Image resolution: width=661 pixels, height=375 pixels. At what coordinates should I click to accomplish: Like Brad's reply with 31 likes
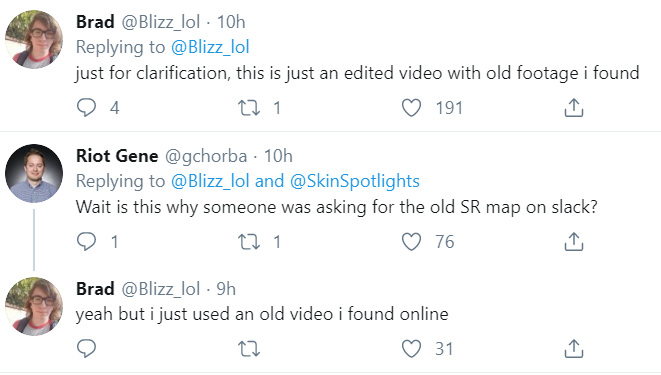pyautogui.click(x=411, y=349)
